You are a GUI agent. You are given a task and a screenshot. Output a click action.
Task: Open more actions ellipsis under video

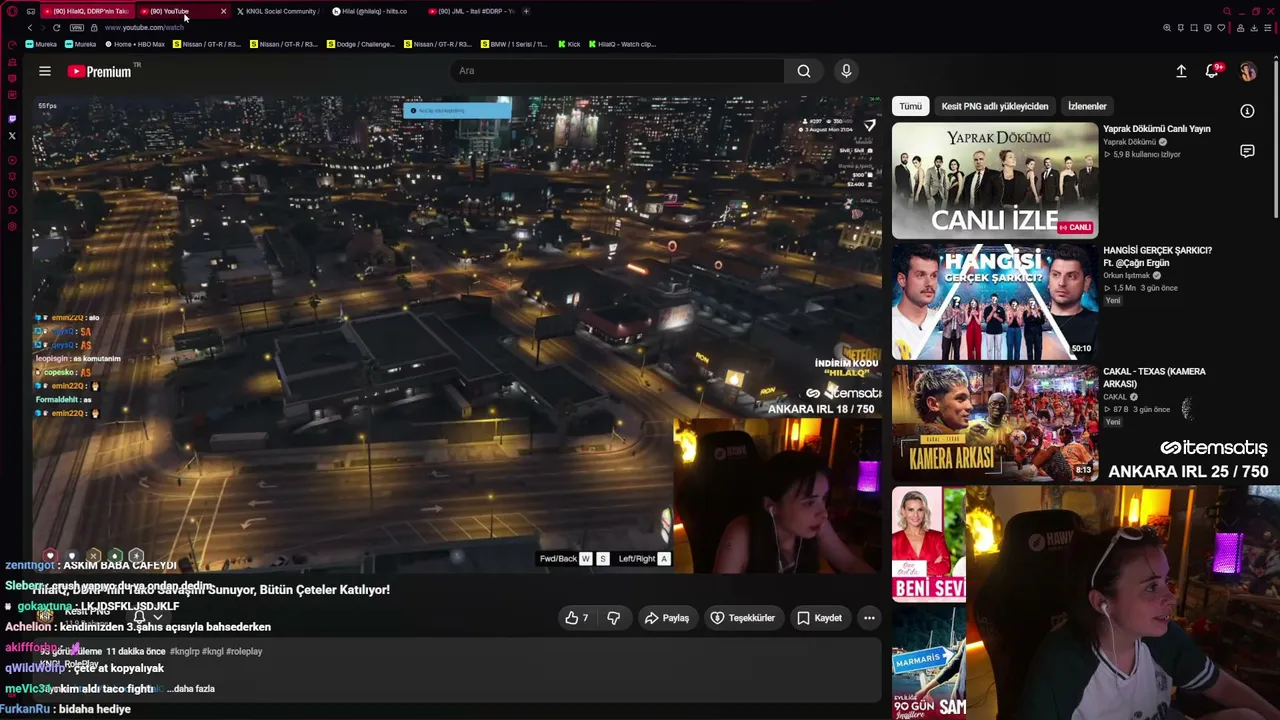pyautogui.click(x=869, y=618)
